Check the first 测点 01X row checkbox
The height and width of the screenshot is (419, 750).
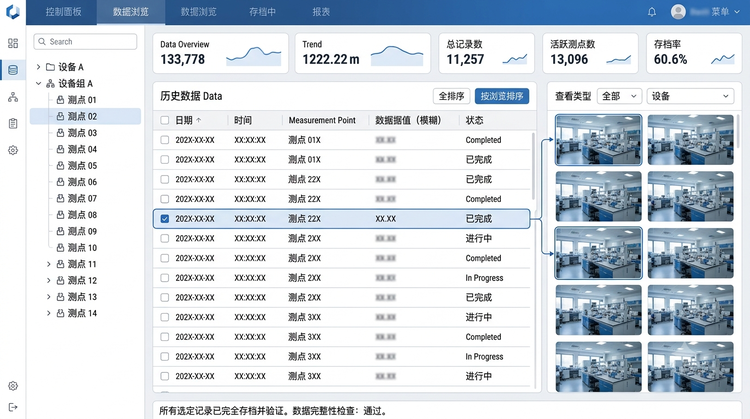pos(165,140)
